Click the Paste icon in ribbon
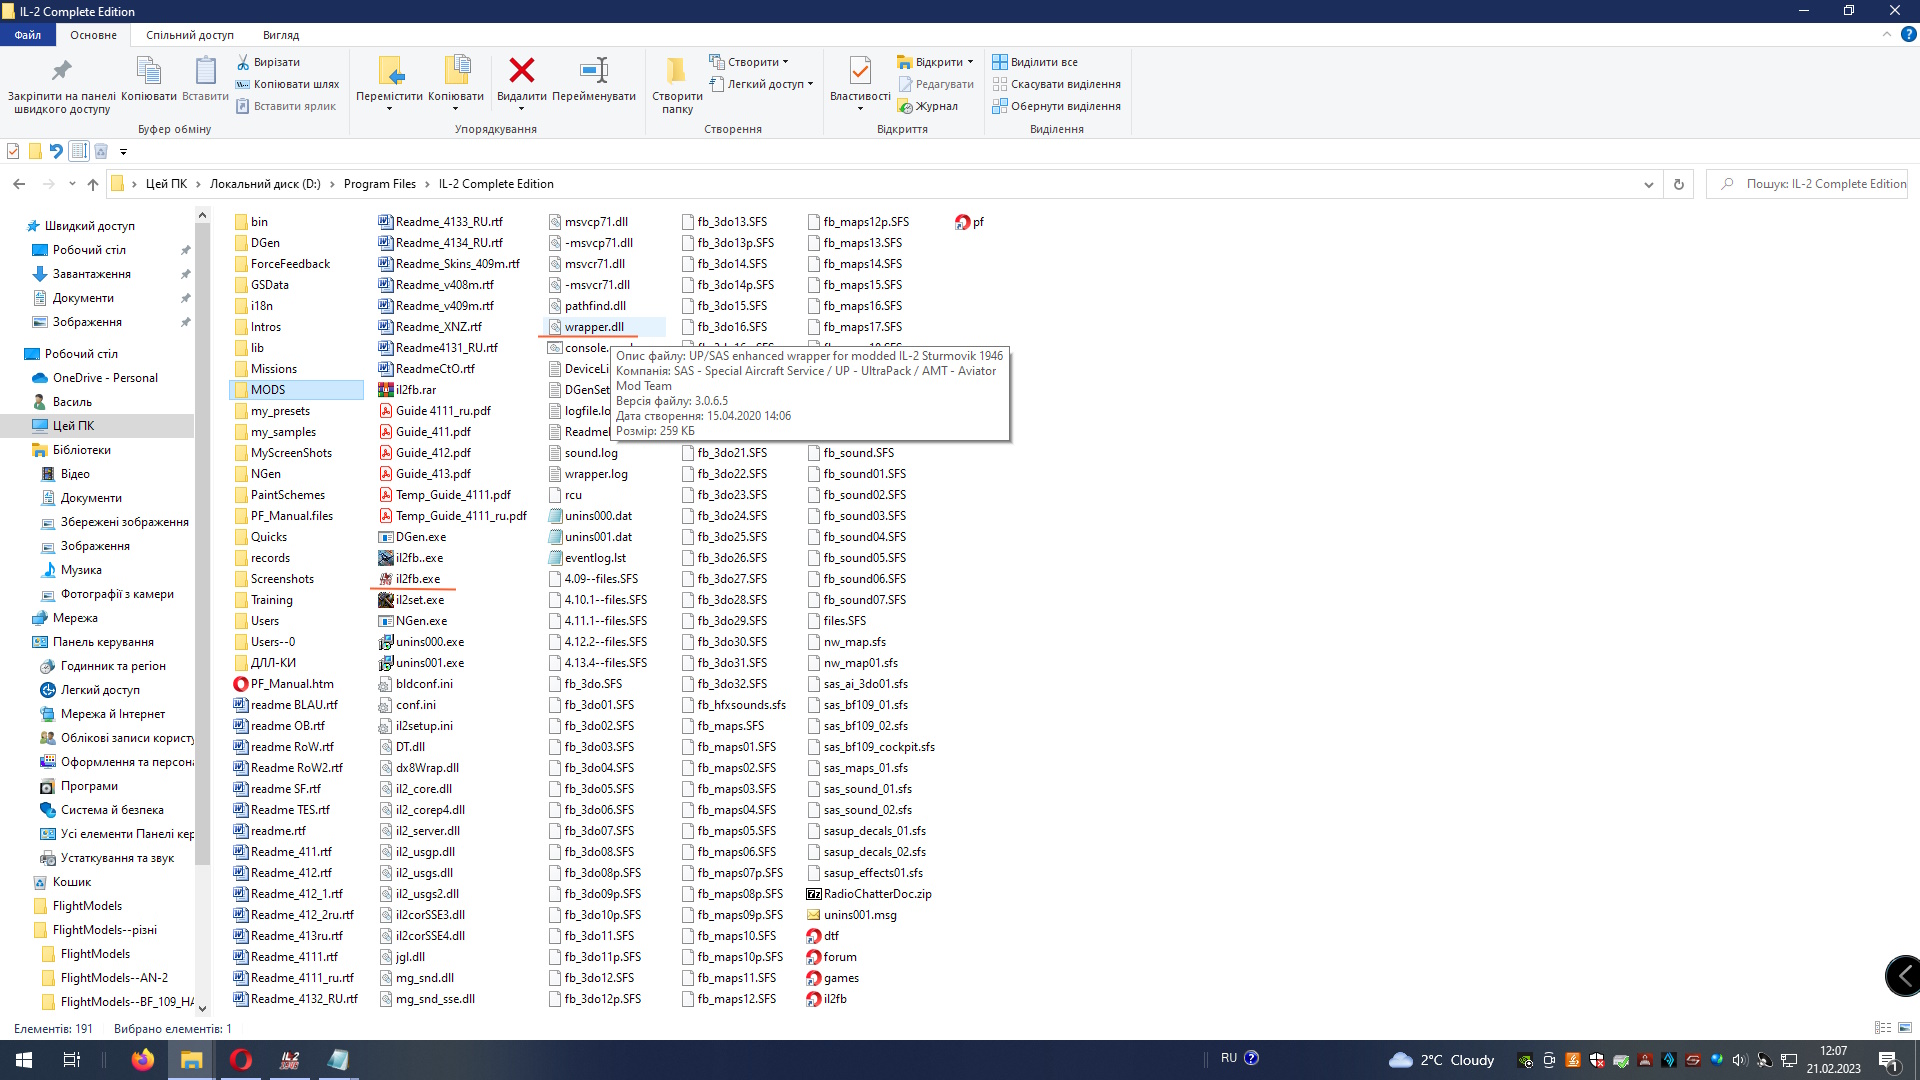Image resolution: width=1920 pixels, height=1080 pixels. click(205, 72)
